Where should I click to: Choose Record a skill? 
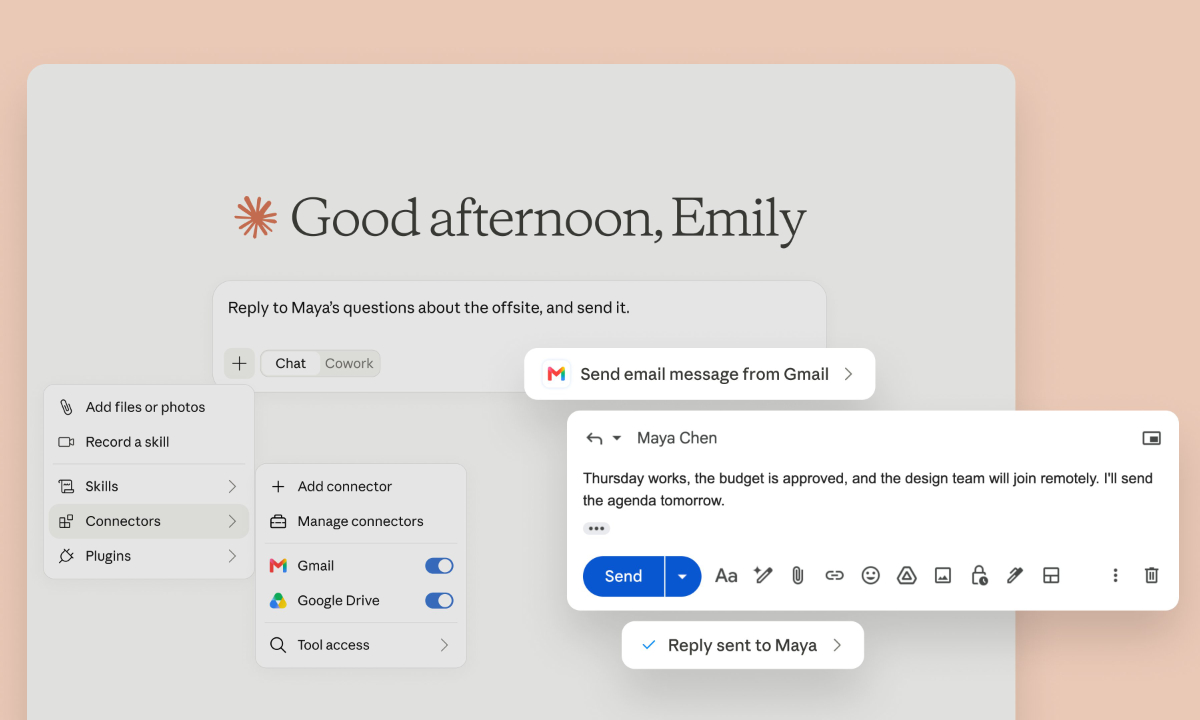click(148, 442)
